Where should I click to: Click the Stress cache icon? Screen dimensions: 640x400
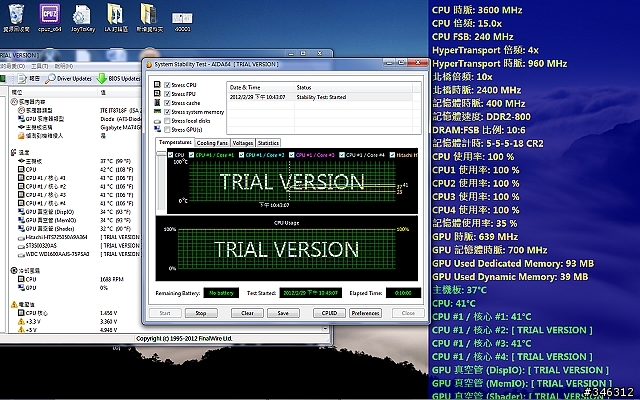157,102
